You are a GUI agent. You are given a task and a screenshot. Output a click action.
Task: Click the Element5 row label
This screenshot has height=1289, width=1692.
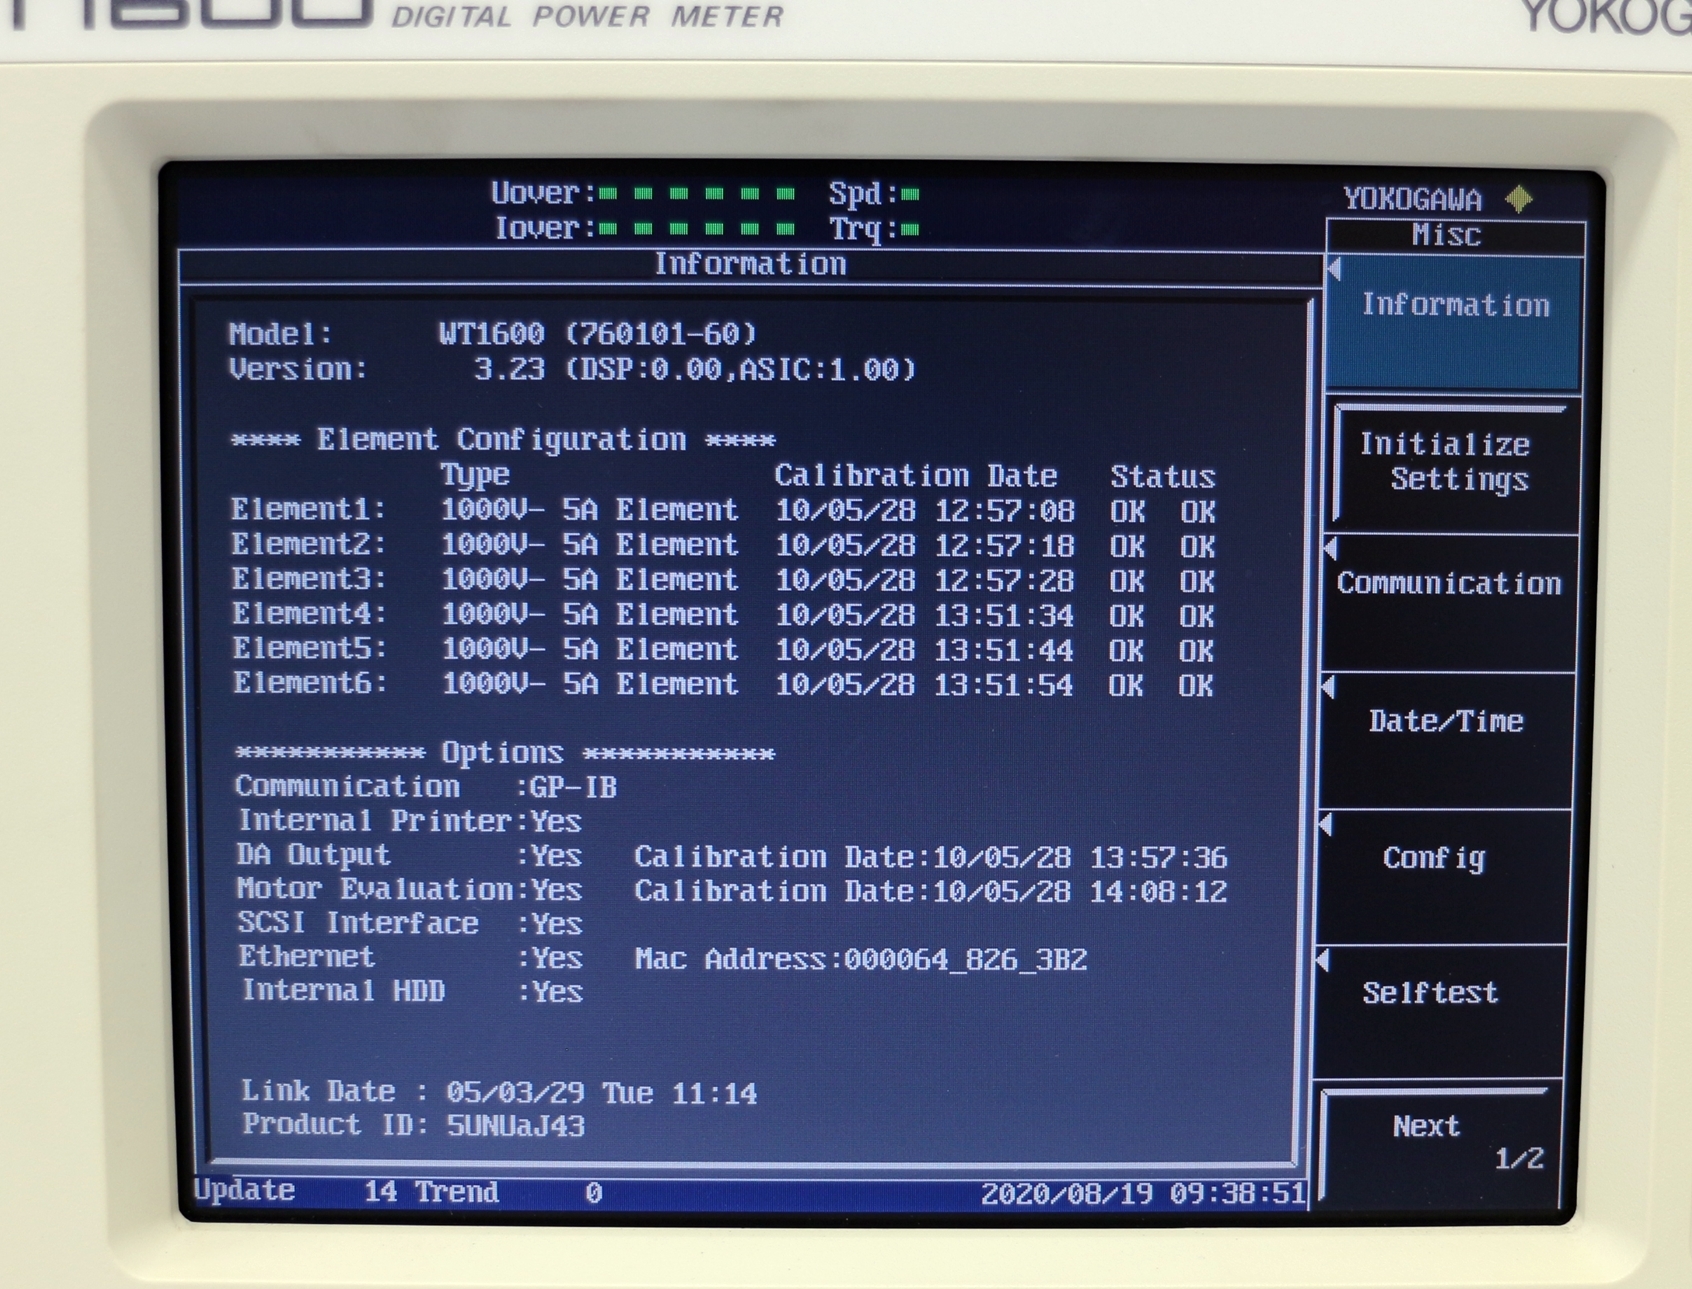[310, 649]
